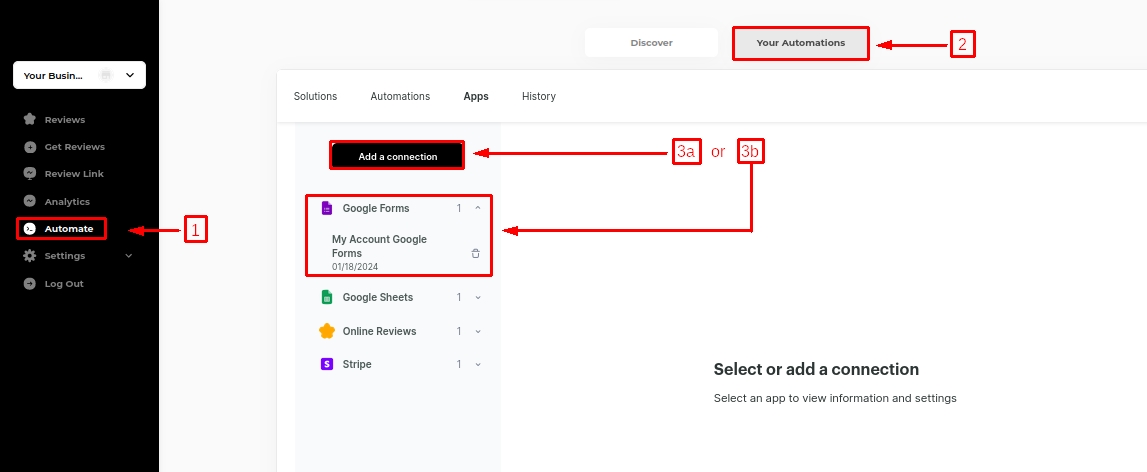Click the Log Out icon
Viewport: 1147px width, 472px height.
[30, 284]
